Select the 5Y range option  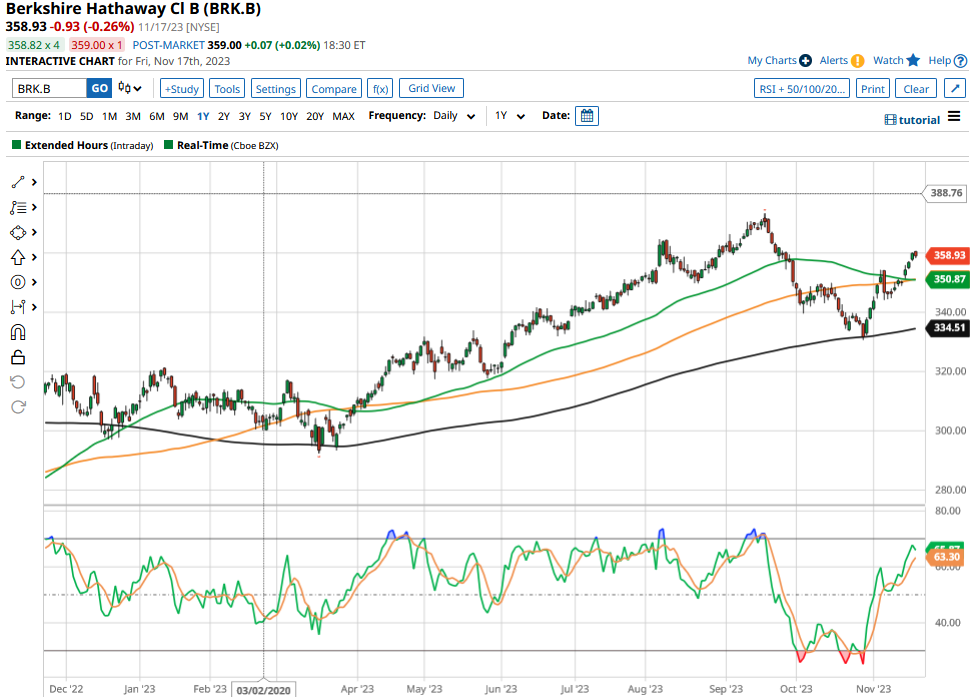pos(265,116)
